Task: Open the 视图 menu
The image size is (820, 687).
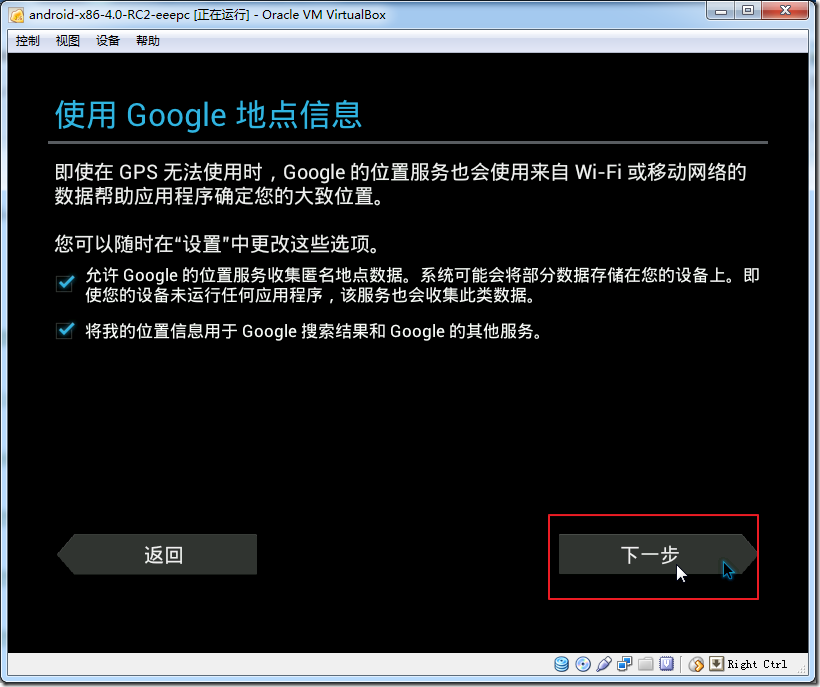Action: (67, 40)
